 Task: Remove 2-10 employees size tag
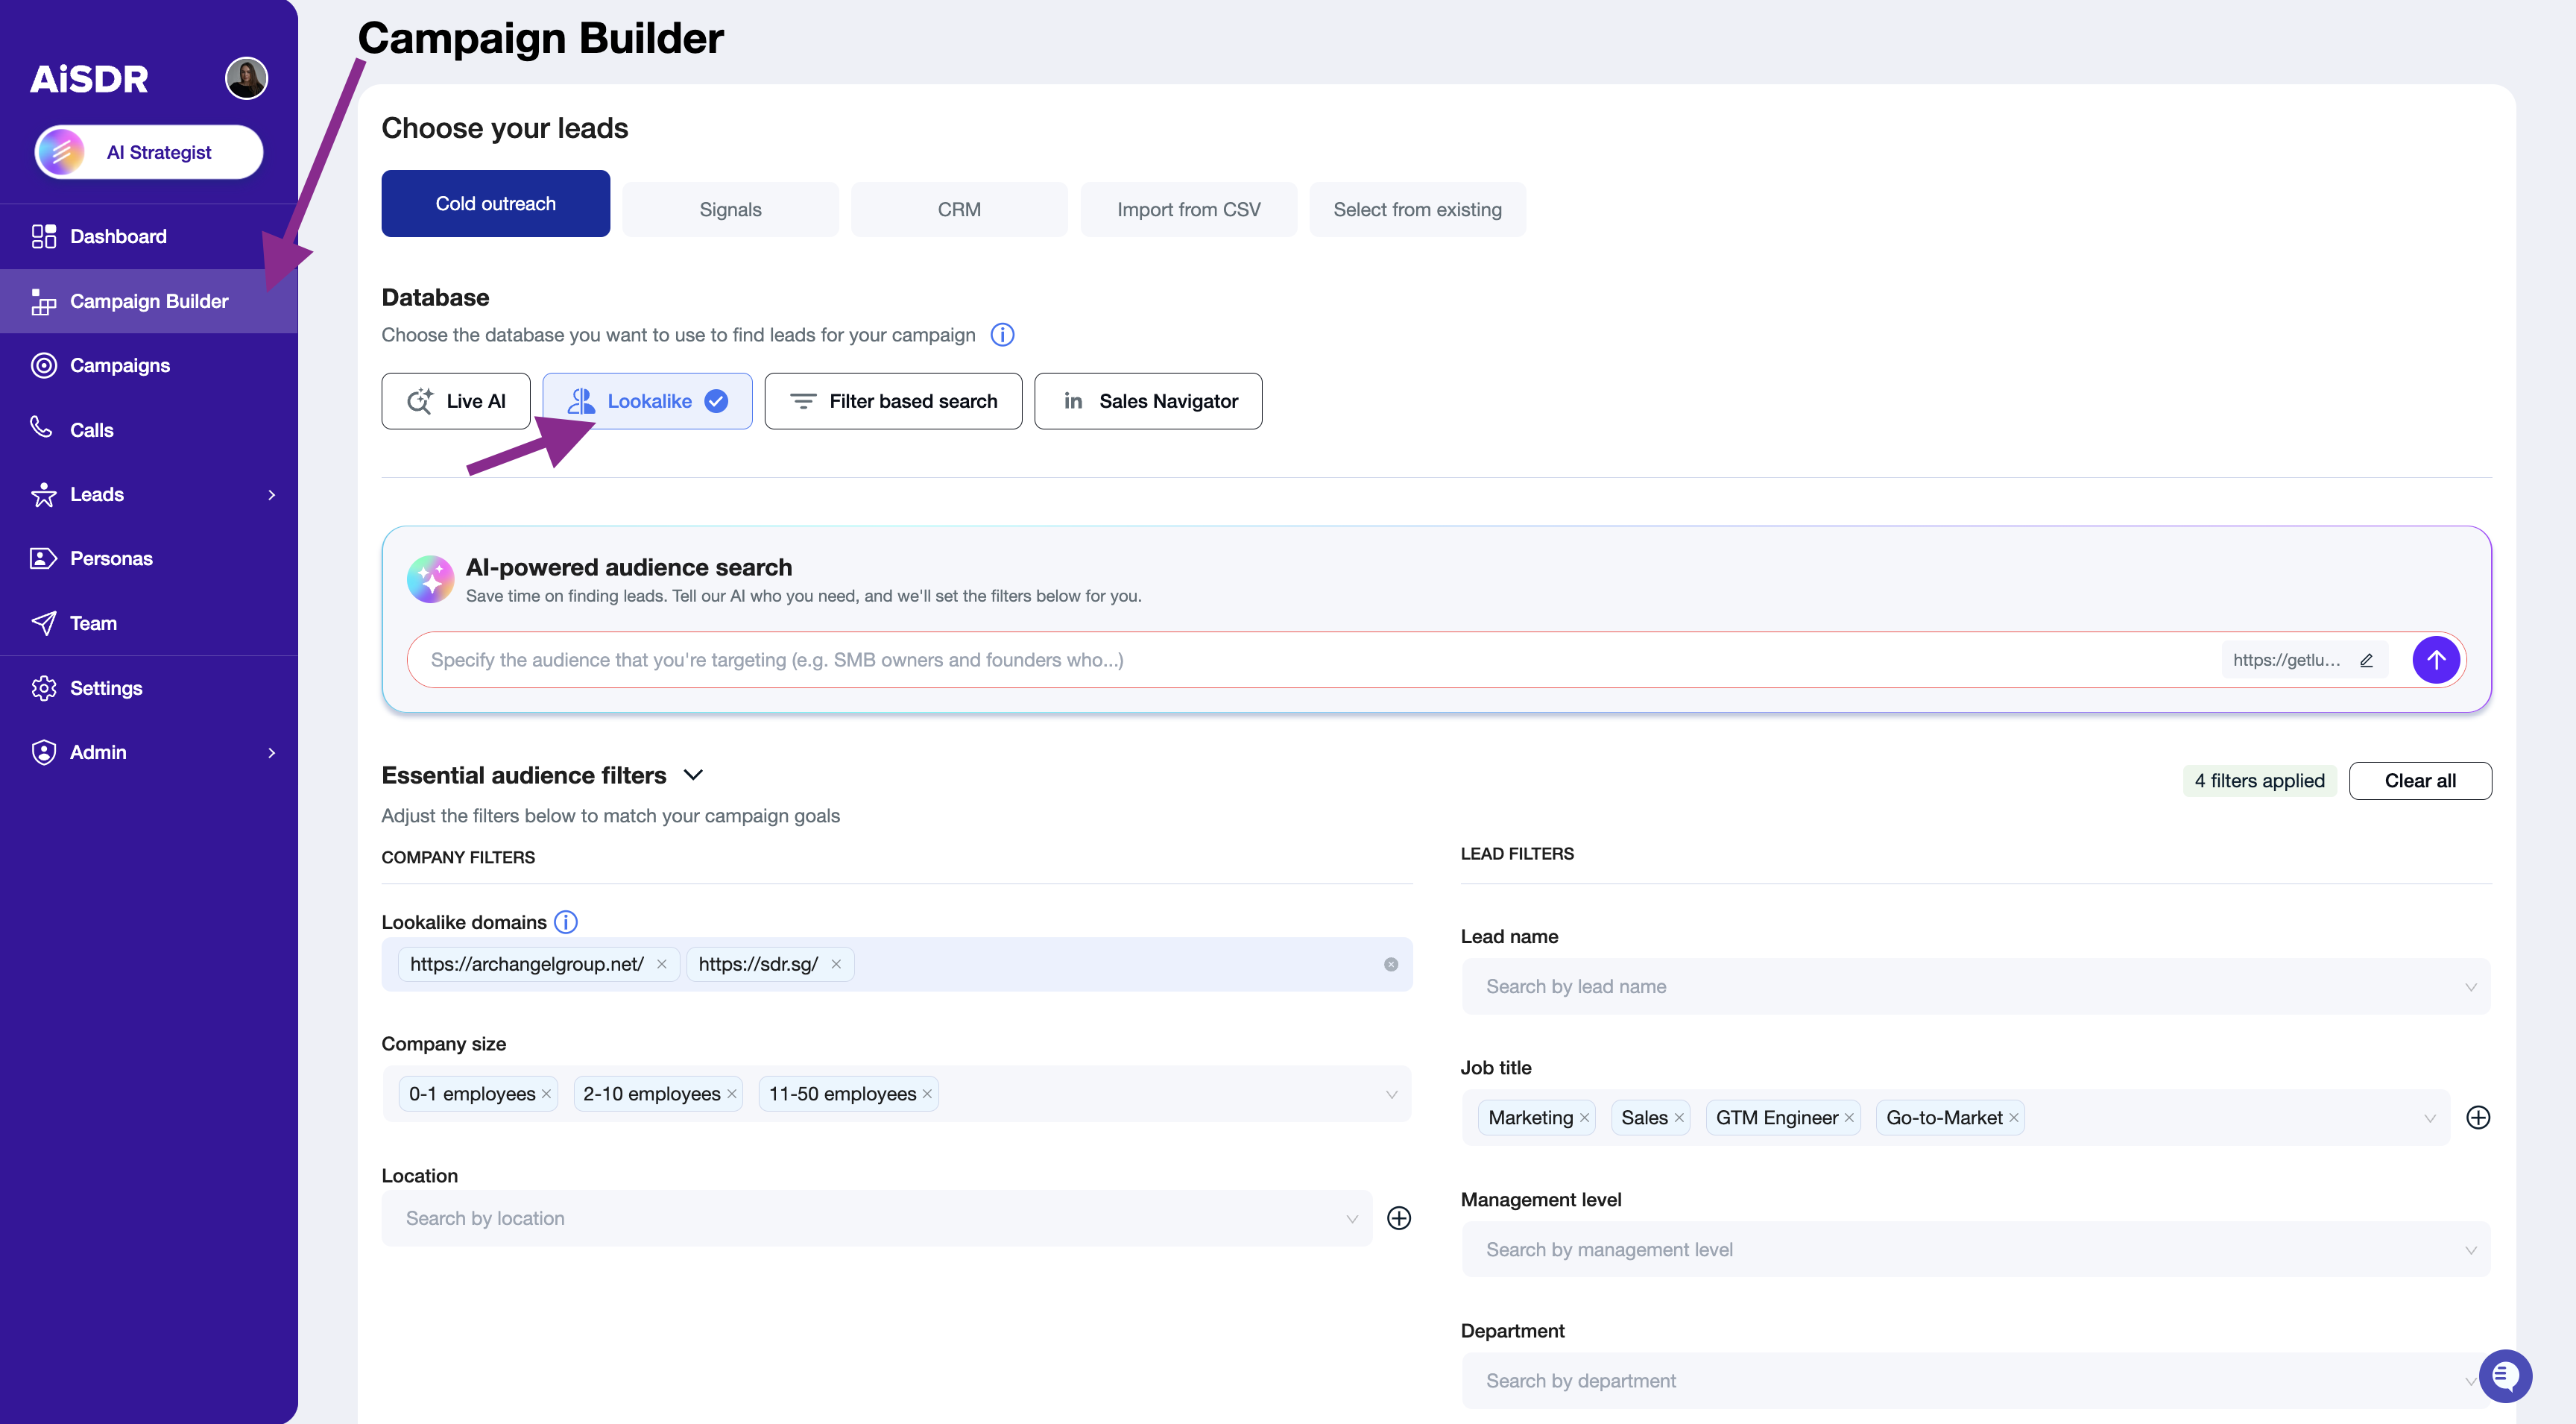[732, 1094]
